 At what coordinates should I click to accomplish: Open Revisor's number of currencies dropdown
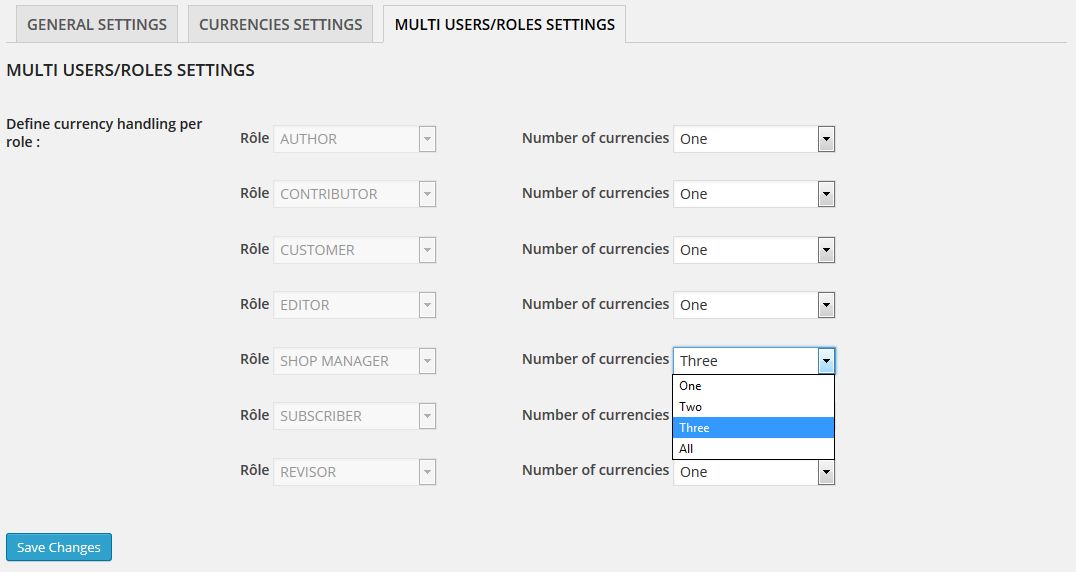(x=754, y=473)
